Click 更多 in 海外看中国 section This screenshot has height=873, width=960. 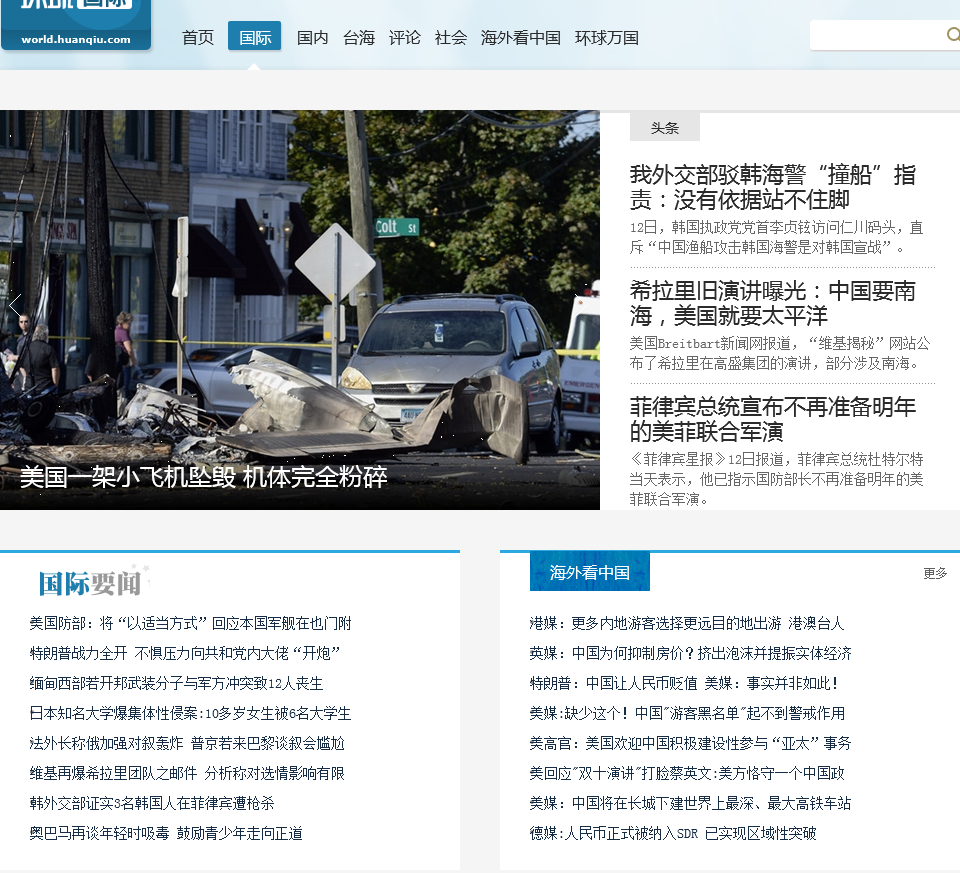click(x=935, y=573)
